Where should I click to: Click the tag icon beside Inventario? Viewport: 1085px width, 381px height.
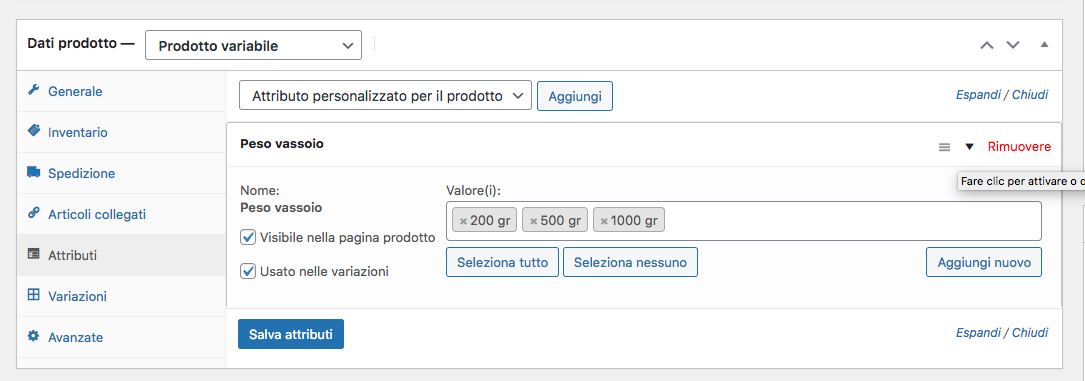[x=33, y=131]
